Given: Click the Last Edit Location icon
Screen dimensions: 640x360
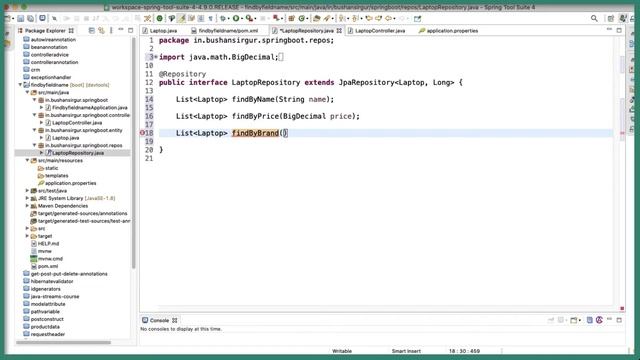Looking at the screenshot, I should pos(369,18).
